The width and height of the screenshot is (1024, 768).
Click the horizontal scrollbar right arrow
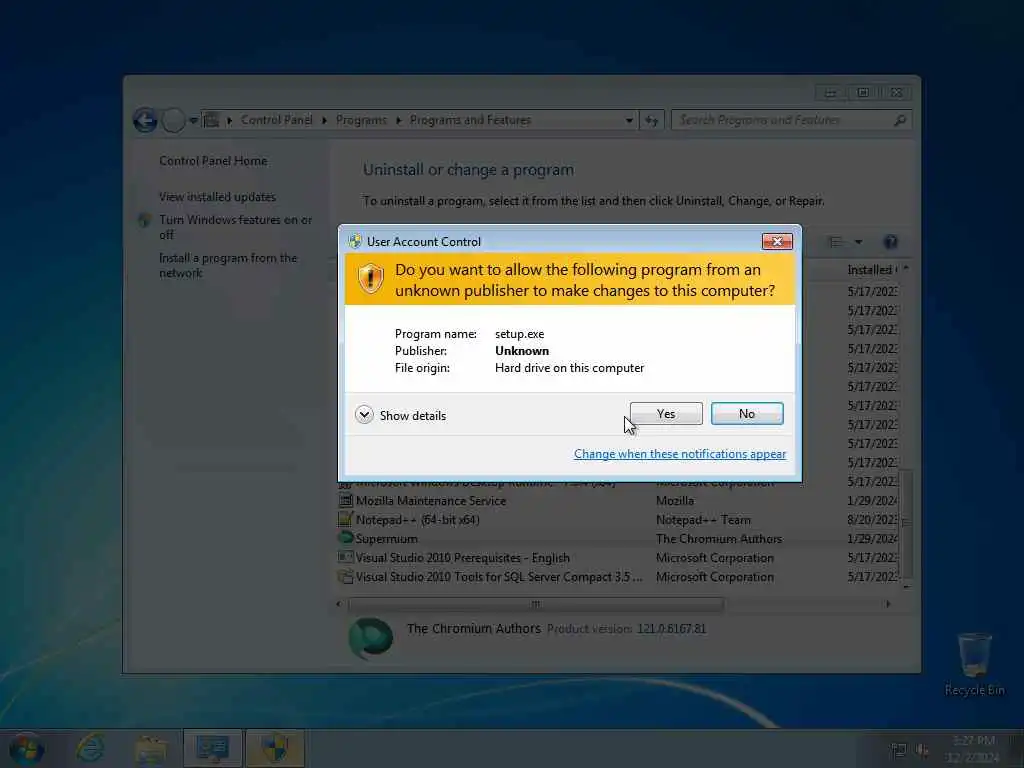coord(888,604)
